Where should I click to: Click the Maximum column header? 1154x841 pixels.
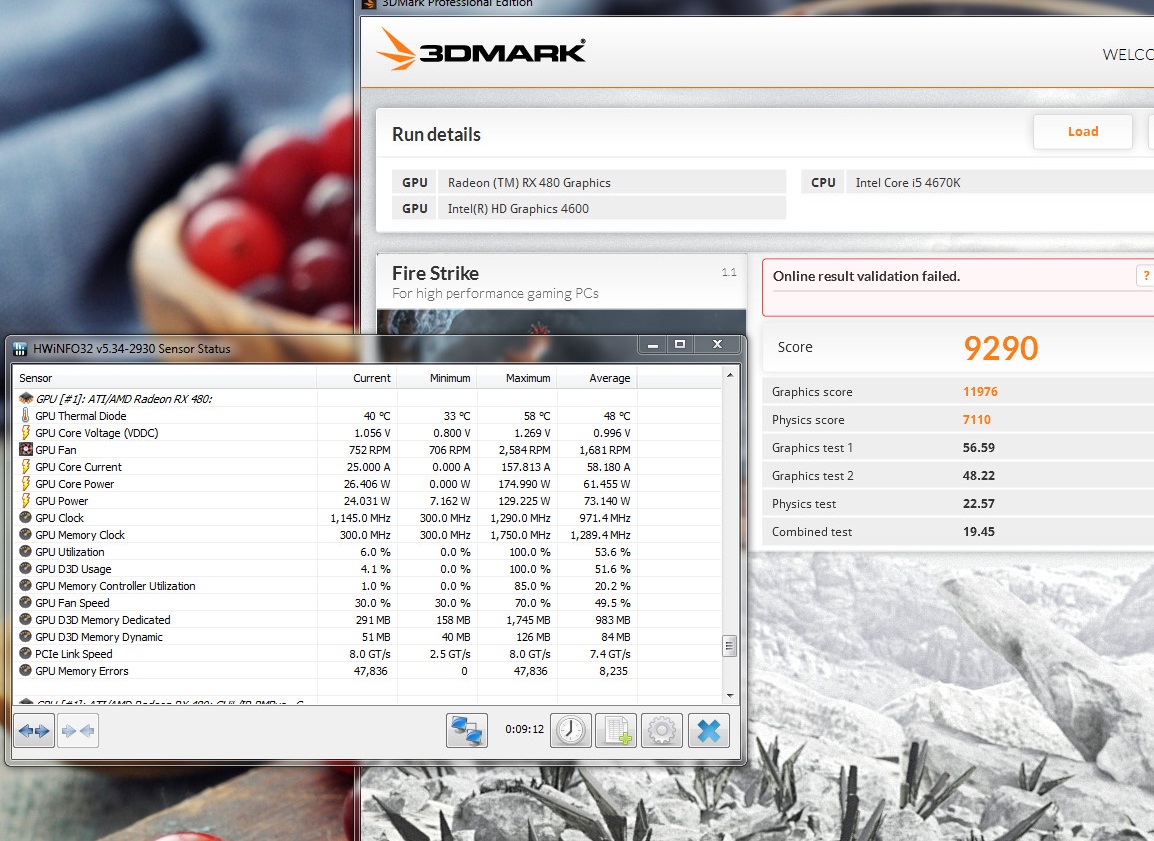click(x=517, y=378)
